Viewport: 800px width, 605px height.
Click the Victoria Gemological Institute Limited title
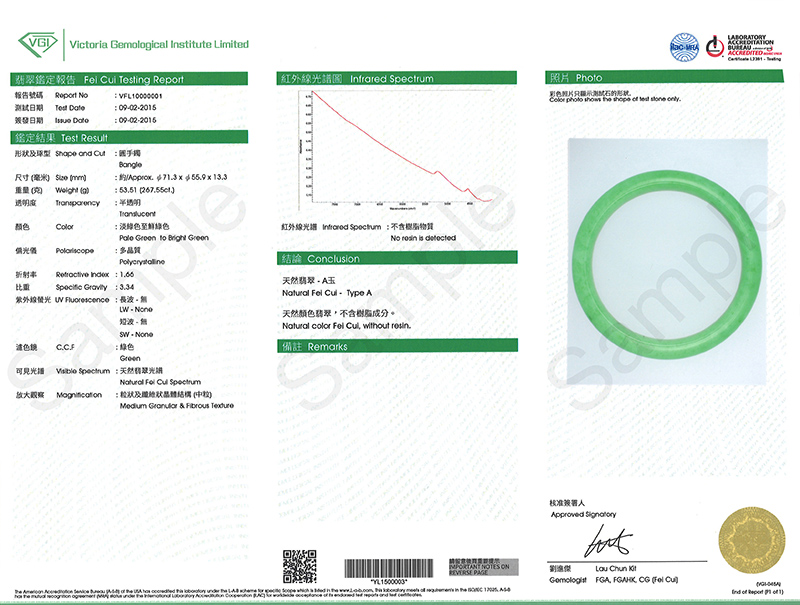point(158,45)
